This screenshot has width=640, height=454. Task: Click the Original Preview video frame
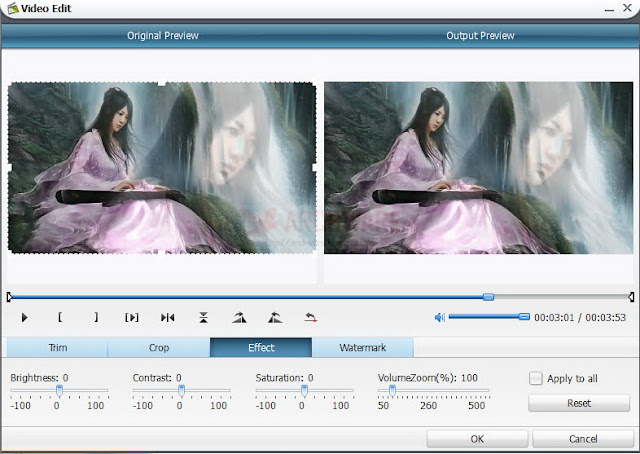click(162, 168)
